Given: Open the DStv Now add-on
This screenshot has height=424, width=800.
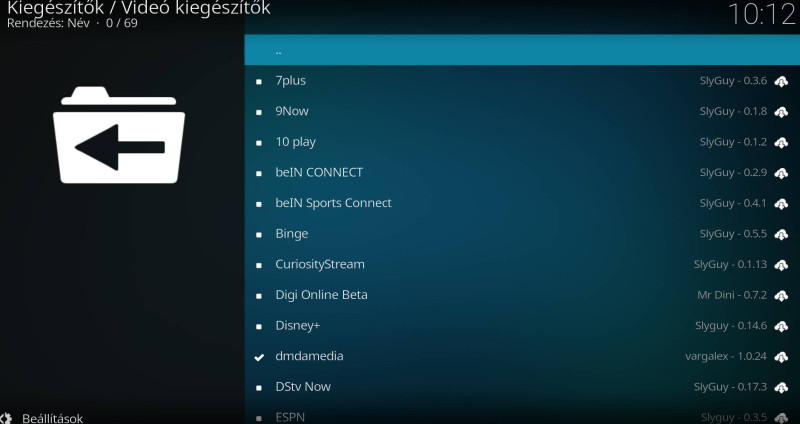Looking at the screenshot, I should click(522, 387).
